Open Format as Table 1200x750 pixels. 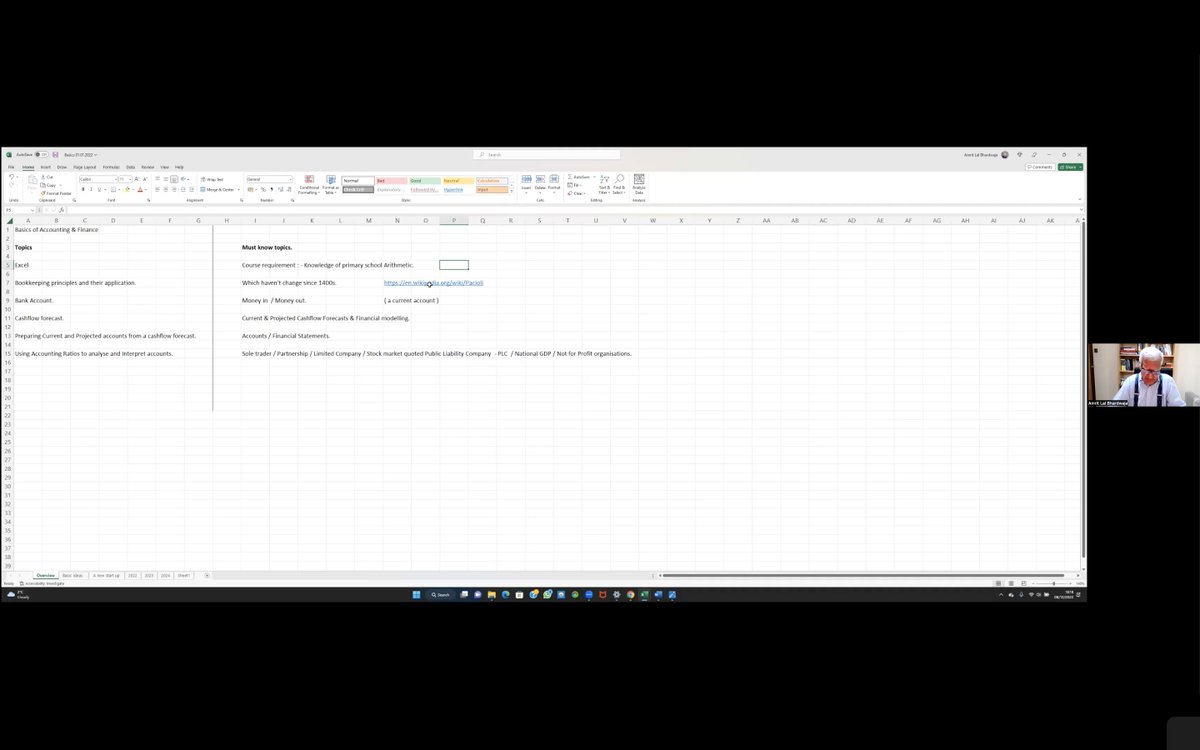pos(331,185)
